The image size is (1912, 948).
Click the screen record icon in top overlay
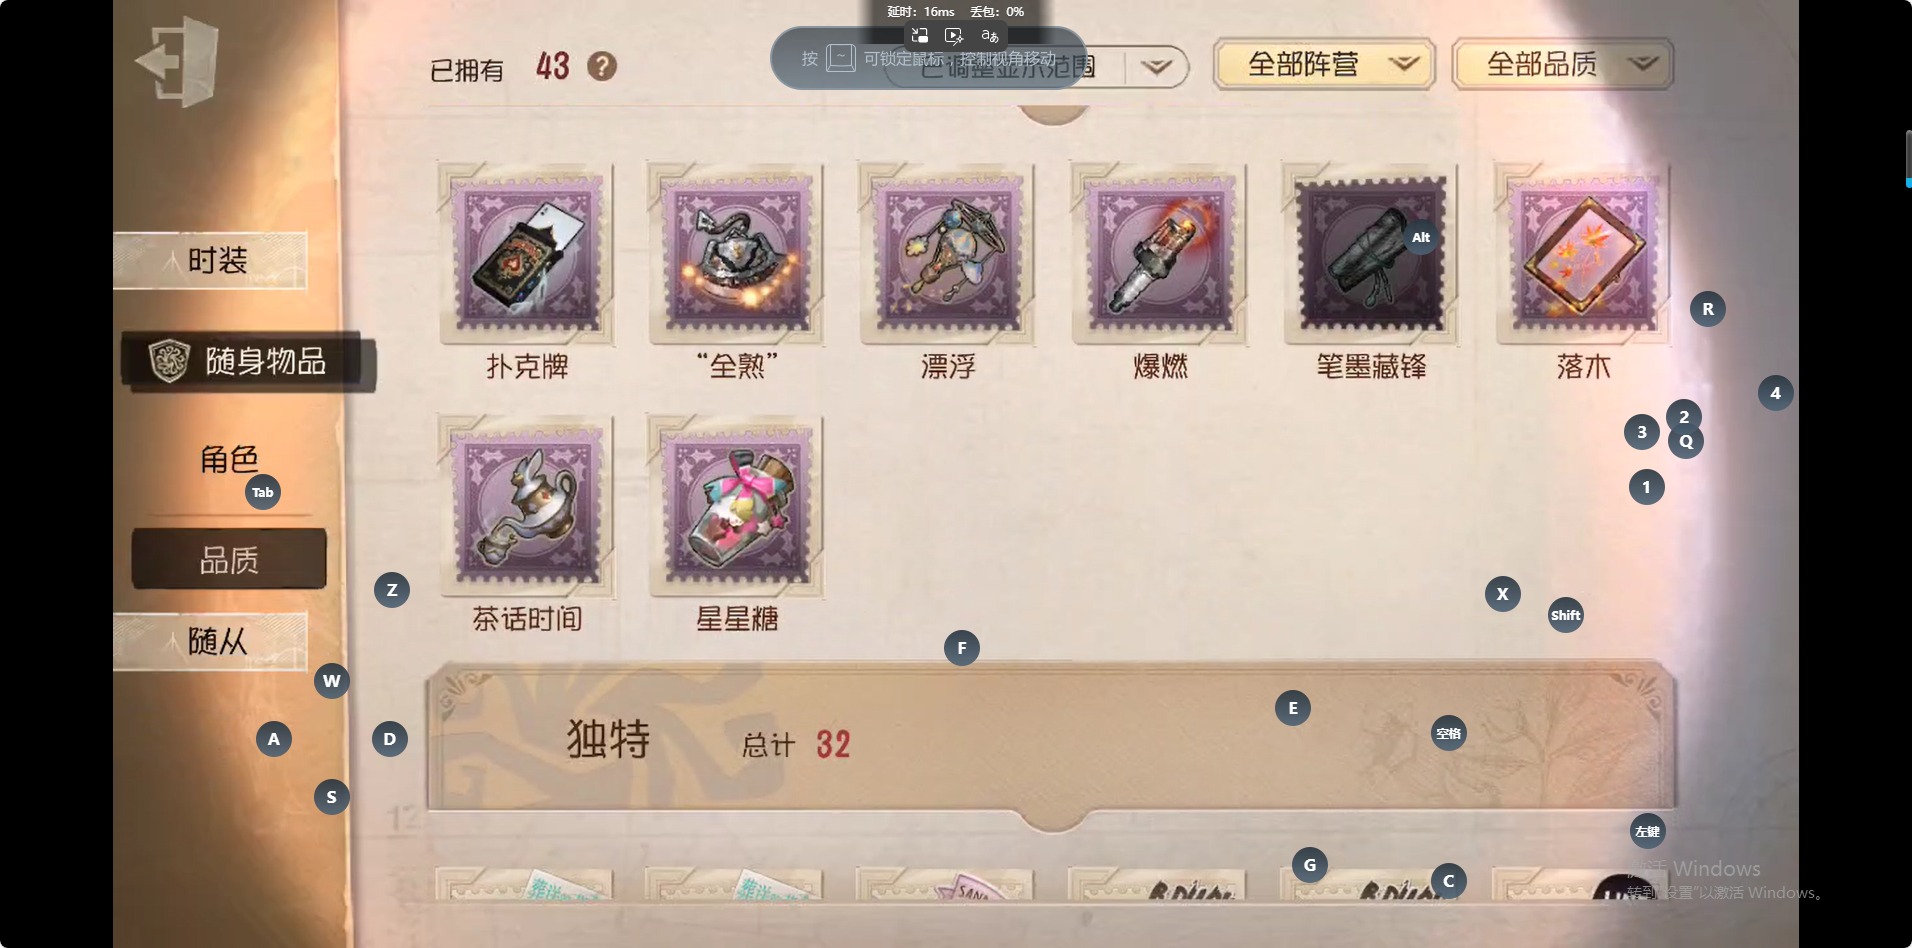954,36
